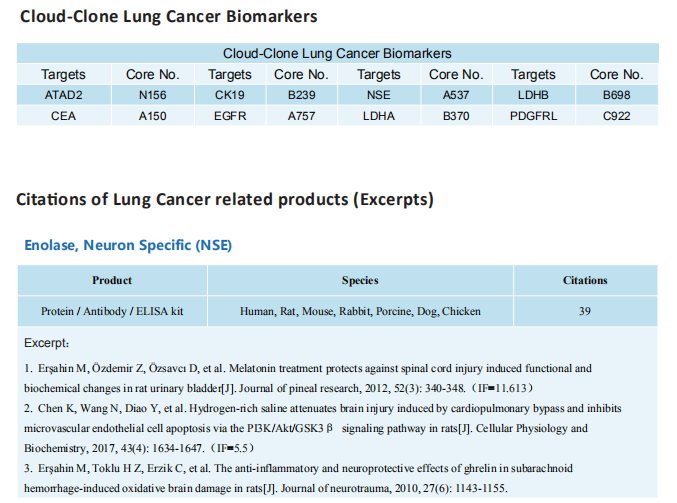This screenshot has width=677, height=503.
Task: Click core number B239
Action: point(301,95)
